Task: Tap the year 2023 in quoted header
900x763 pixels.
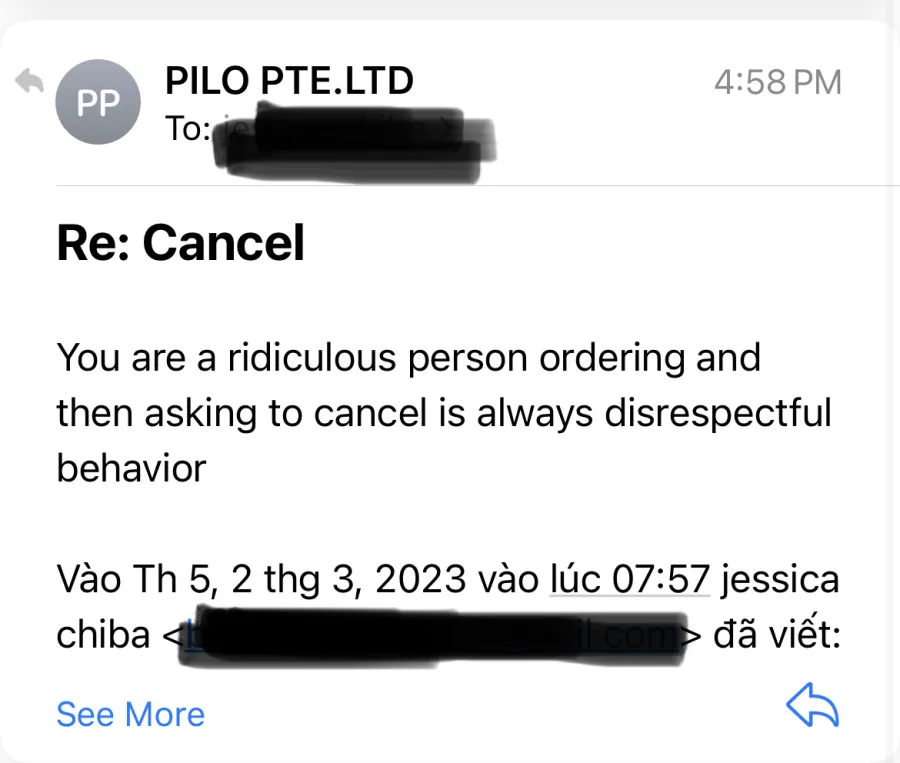Action: (x=420, y=579)
